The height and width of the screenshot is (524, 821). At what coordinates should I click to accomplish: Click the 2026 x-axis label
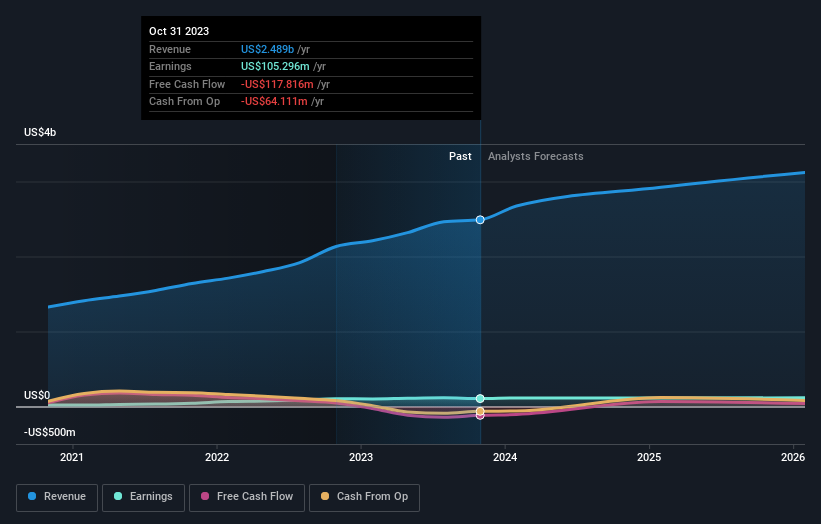pyautogui.click(x=793, y=457)
